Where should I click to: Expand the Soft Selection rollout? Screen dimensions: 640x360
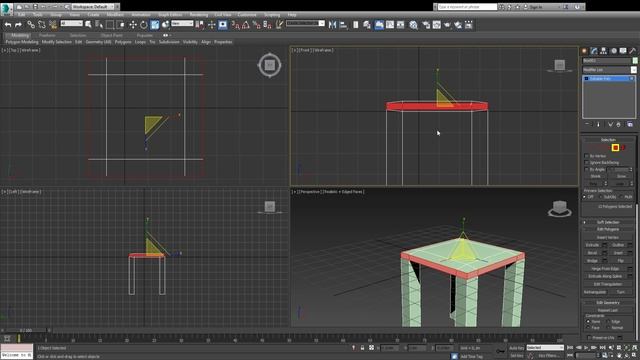click(x=608, y=222)
